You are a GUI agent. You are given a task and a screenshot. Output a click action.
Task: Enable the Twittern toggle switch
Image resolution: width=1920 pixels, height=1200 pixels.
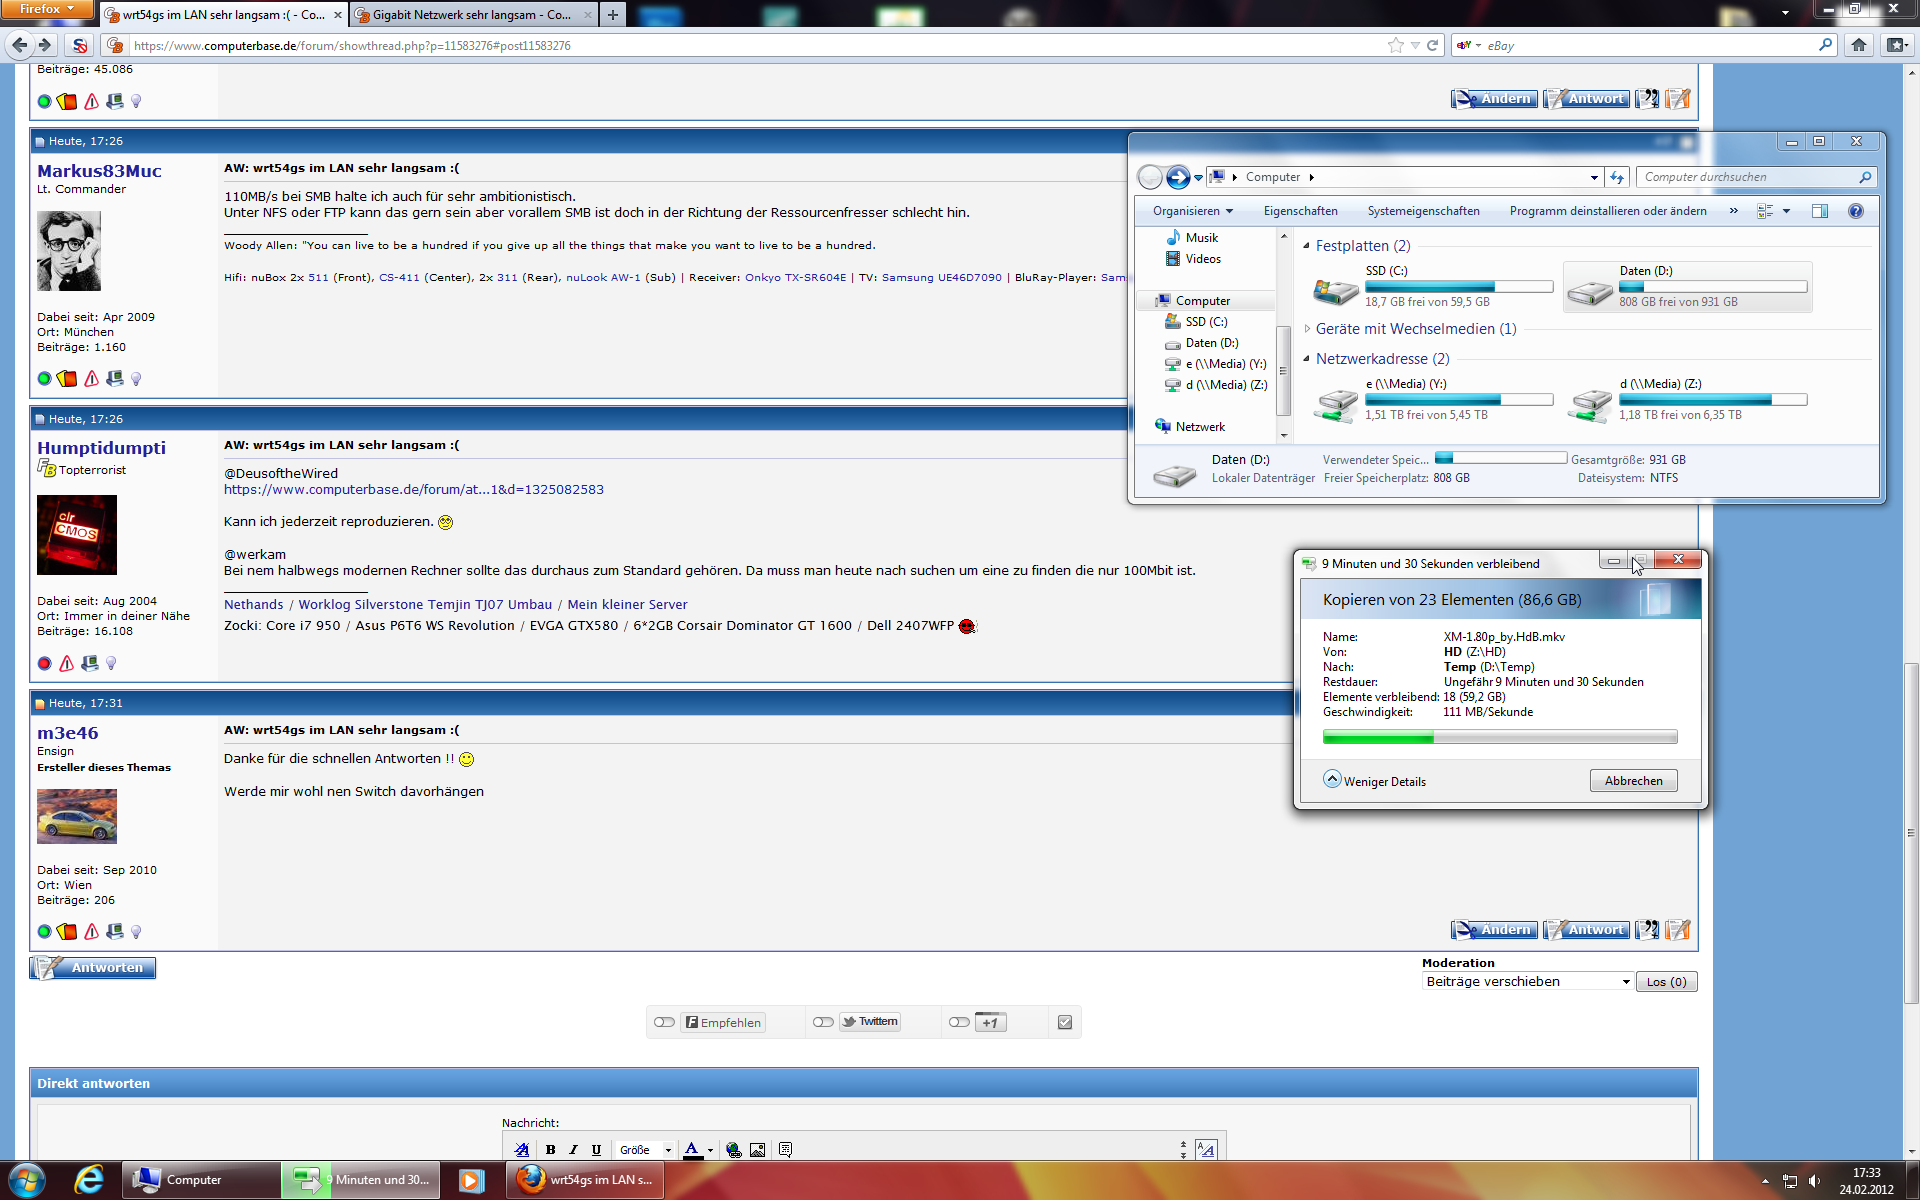(823, 1022)
